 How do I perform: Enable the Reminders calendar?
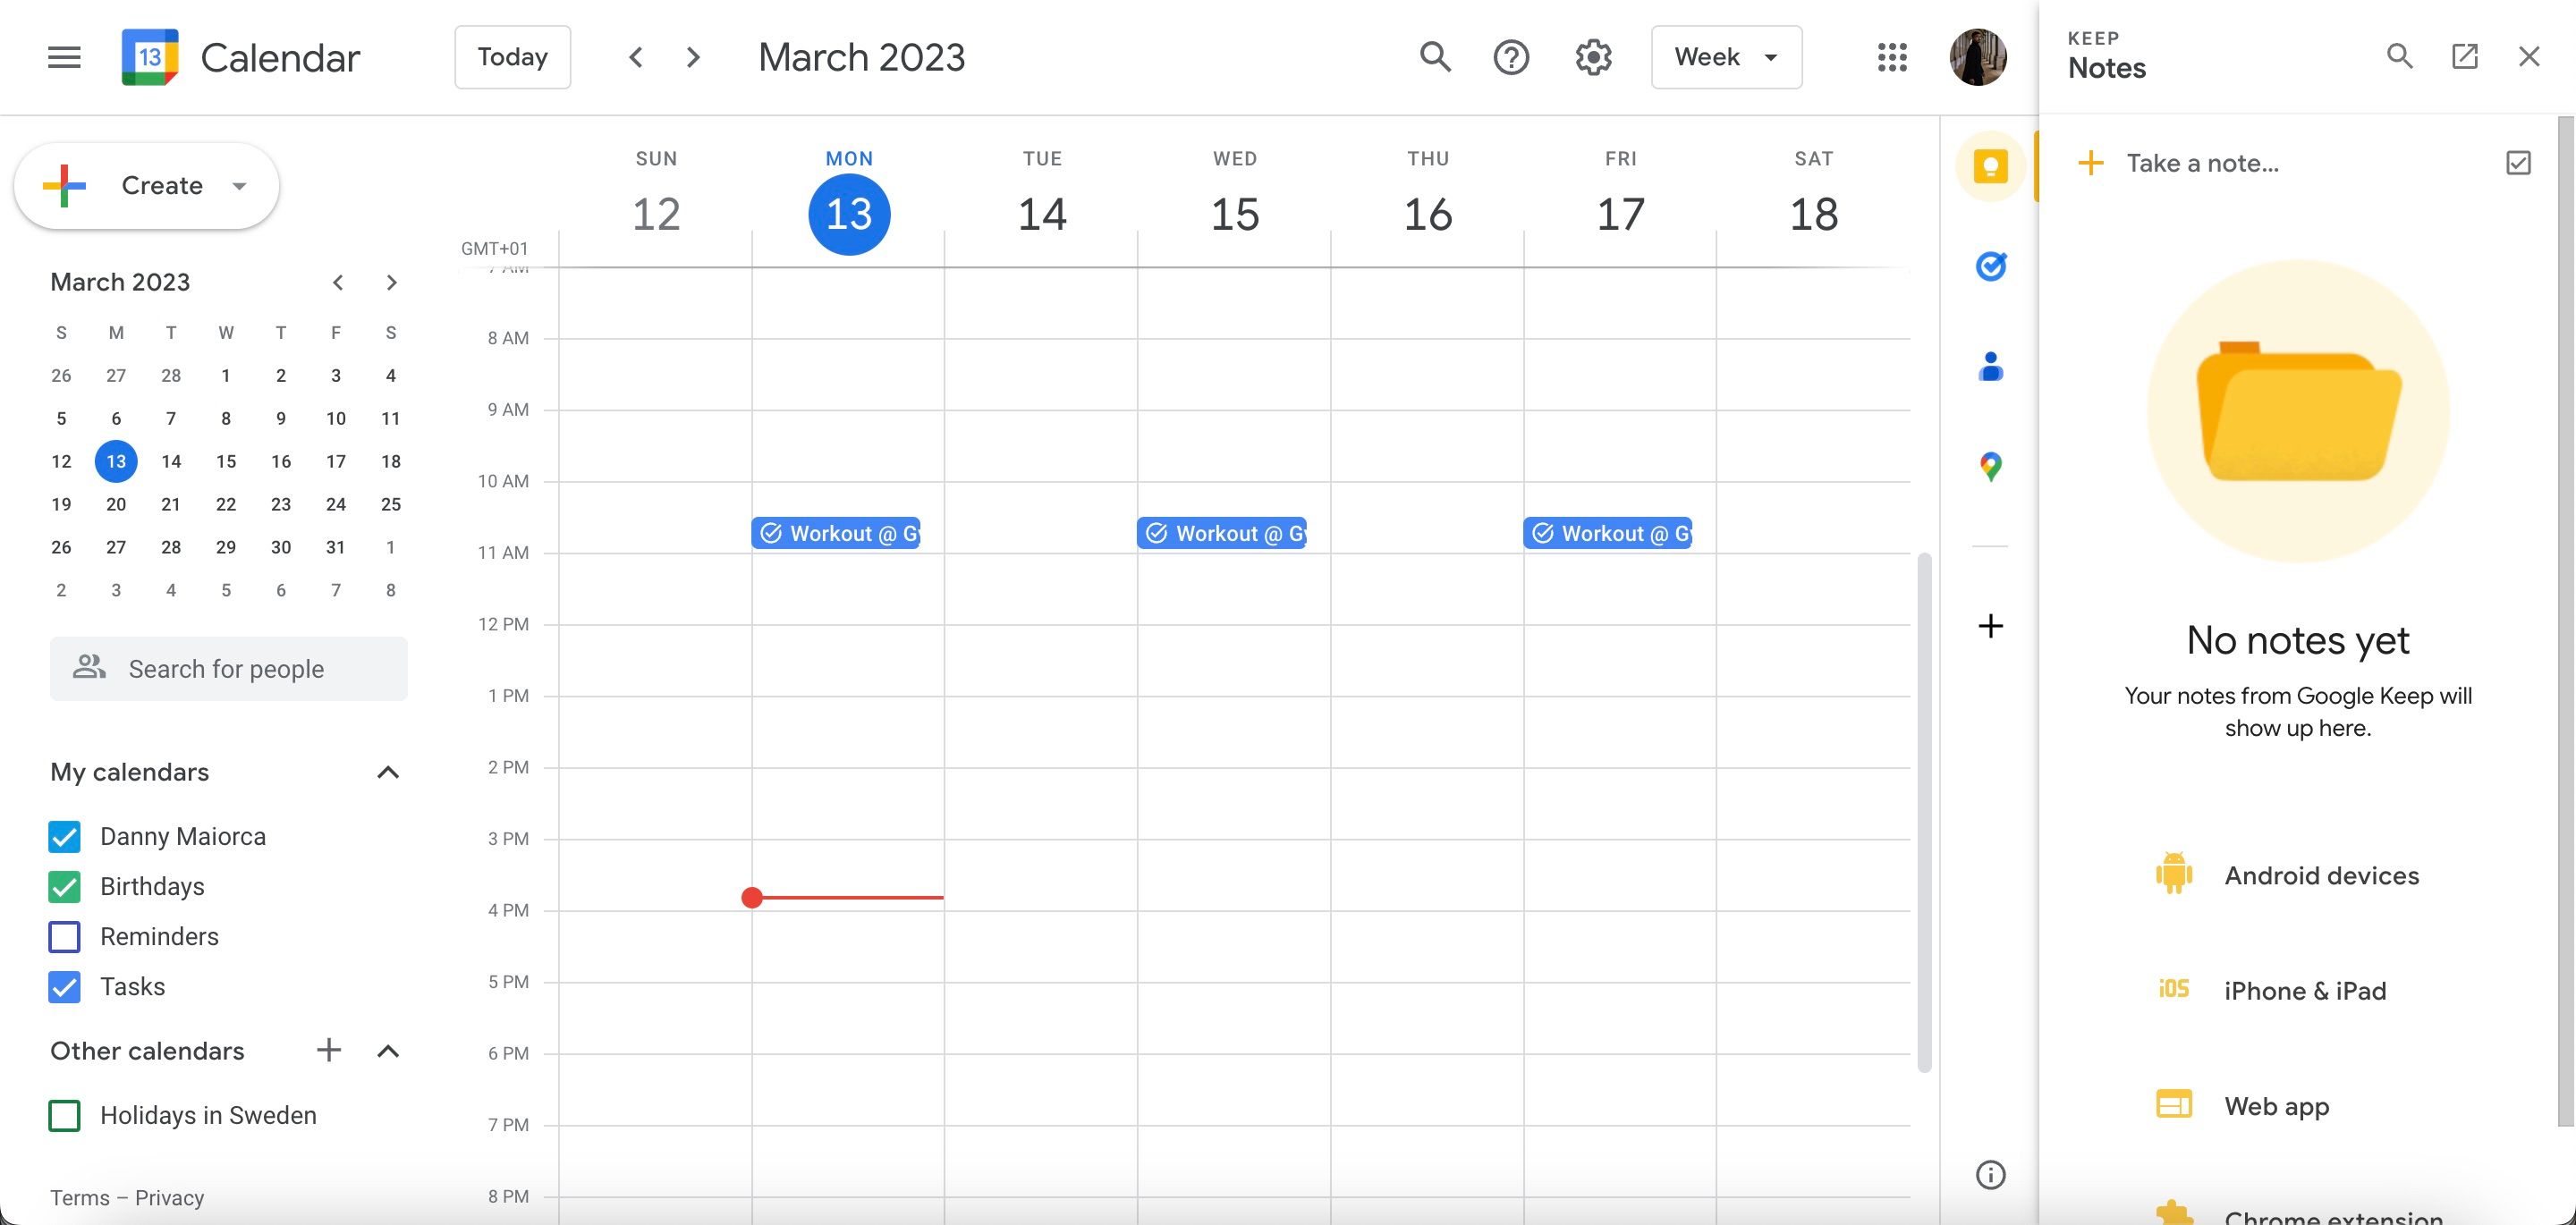(x=64, y=937)
